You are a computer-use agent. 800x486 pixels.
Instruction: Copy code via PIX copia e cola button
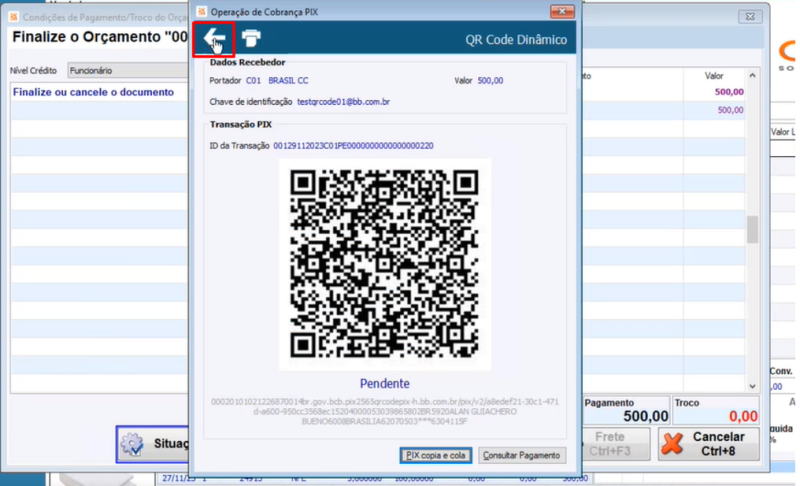tap(435, 455)
